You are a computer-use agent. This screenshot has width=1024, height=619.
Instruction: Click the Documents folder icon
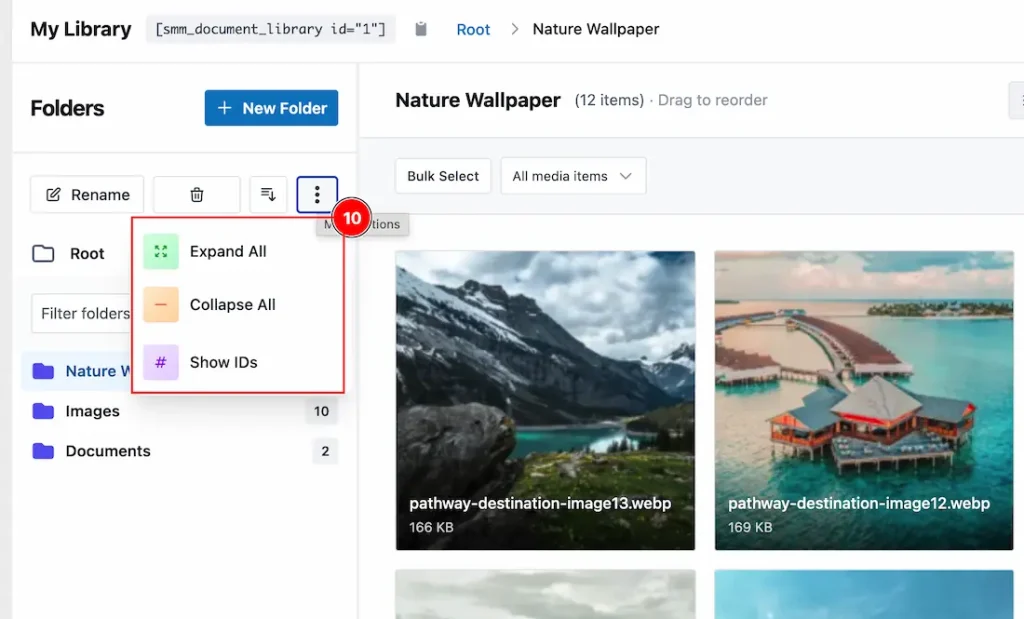click(x=43, y=451)
